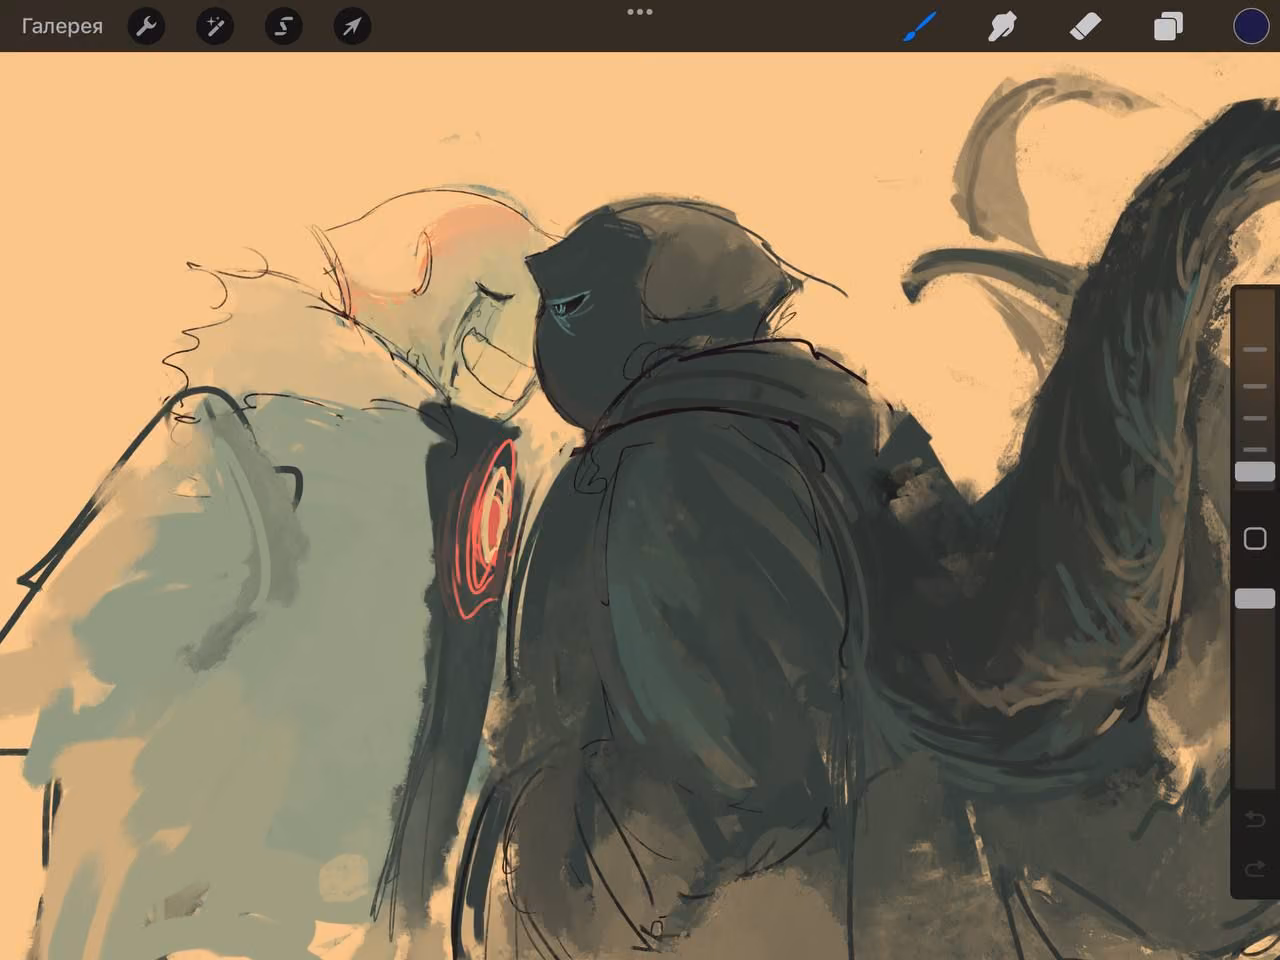Open the Adjustments magic wand menu

point(214,27)
